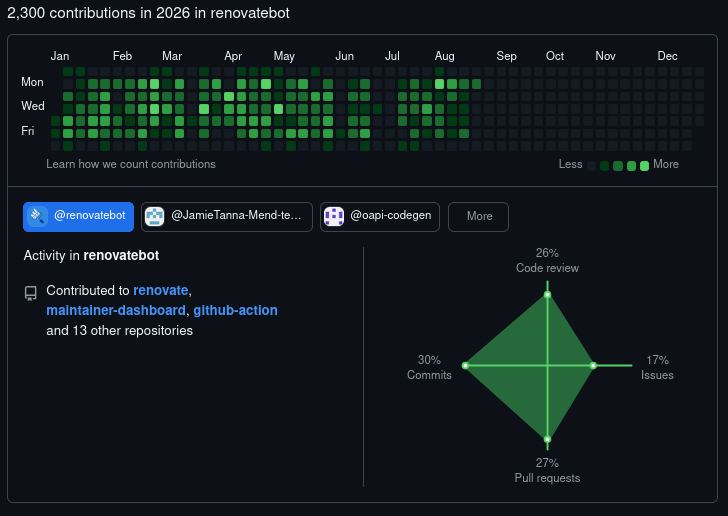Viewport: 728px width, 516px height.
Task: Click the 'Jan' month label
Action: coord(60,56)
